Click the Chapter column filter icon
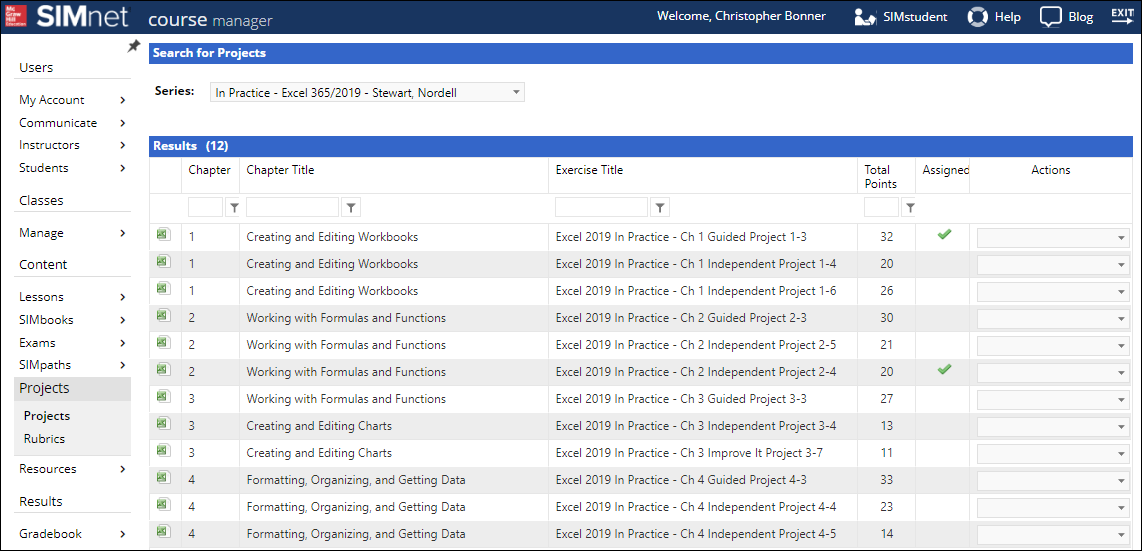 click(234, 208)
